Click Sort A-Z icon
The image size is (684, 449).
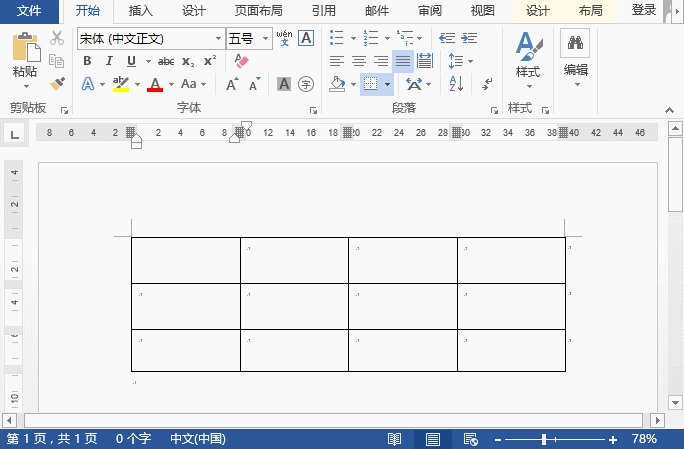(x=457, y=84)
